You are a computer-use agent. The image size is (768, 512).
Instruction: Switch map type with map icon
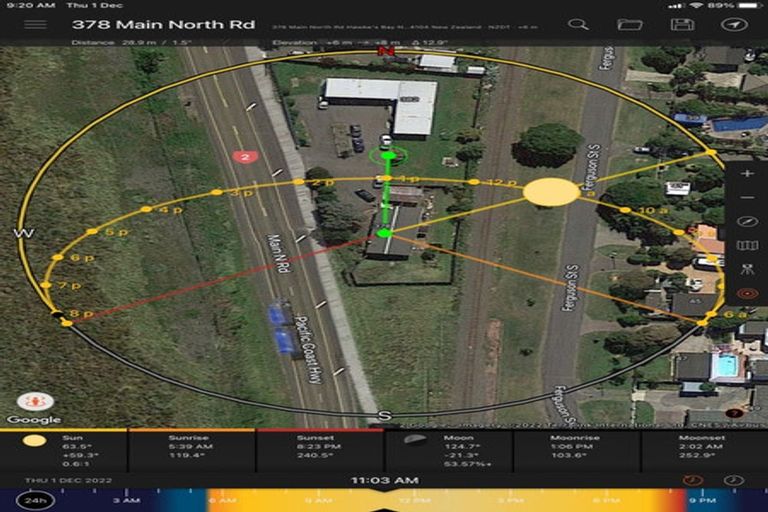746,245
